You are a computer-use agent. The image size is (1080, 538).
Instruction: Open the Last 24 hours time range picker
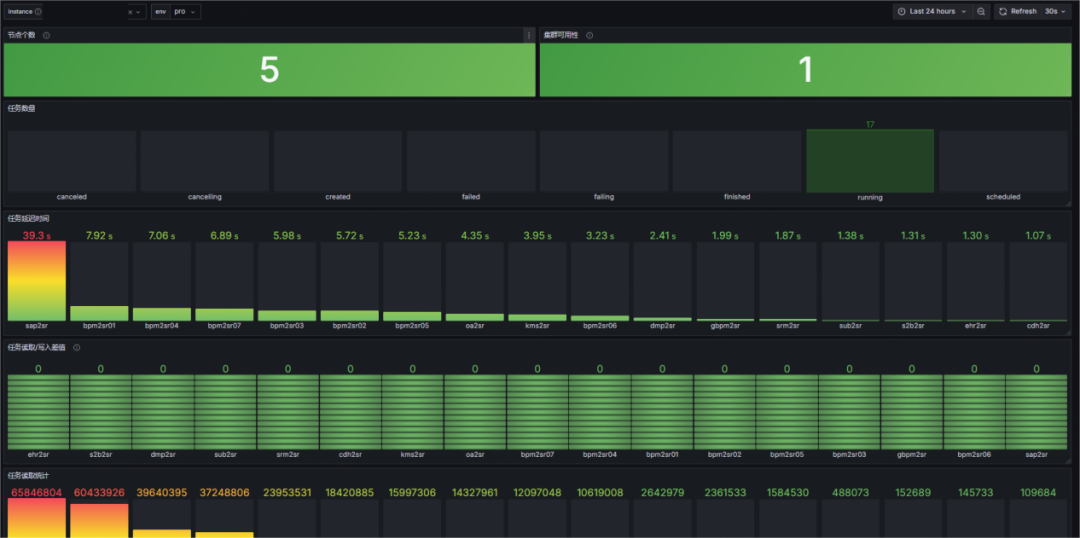pyautogui.click(x=933, y=12)
